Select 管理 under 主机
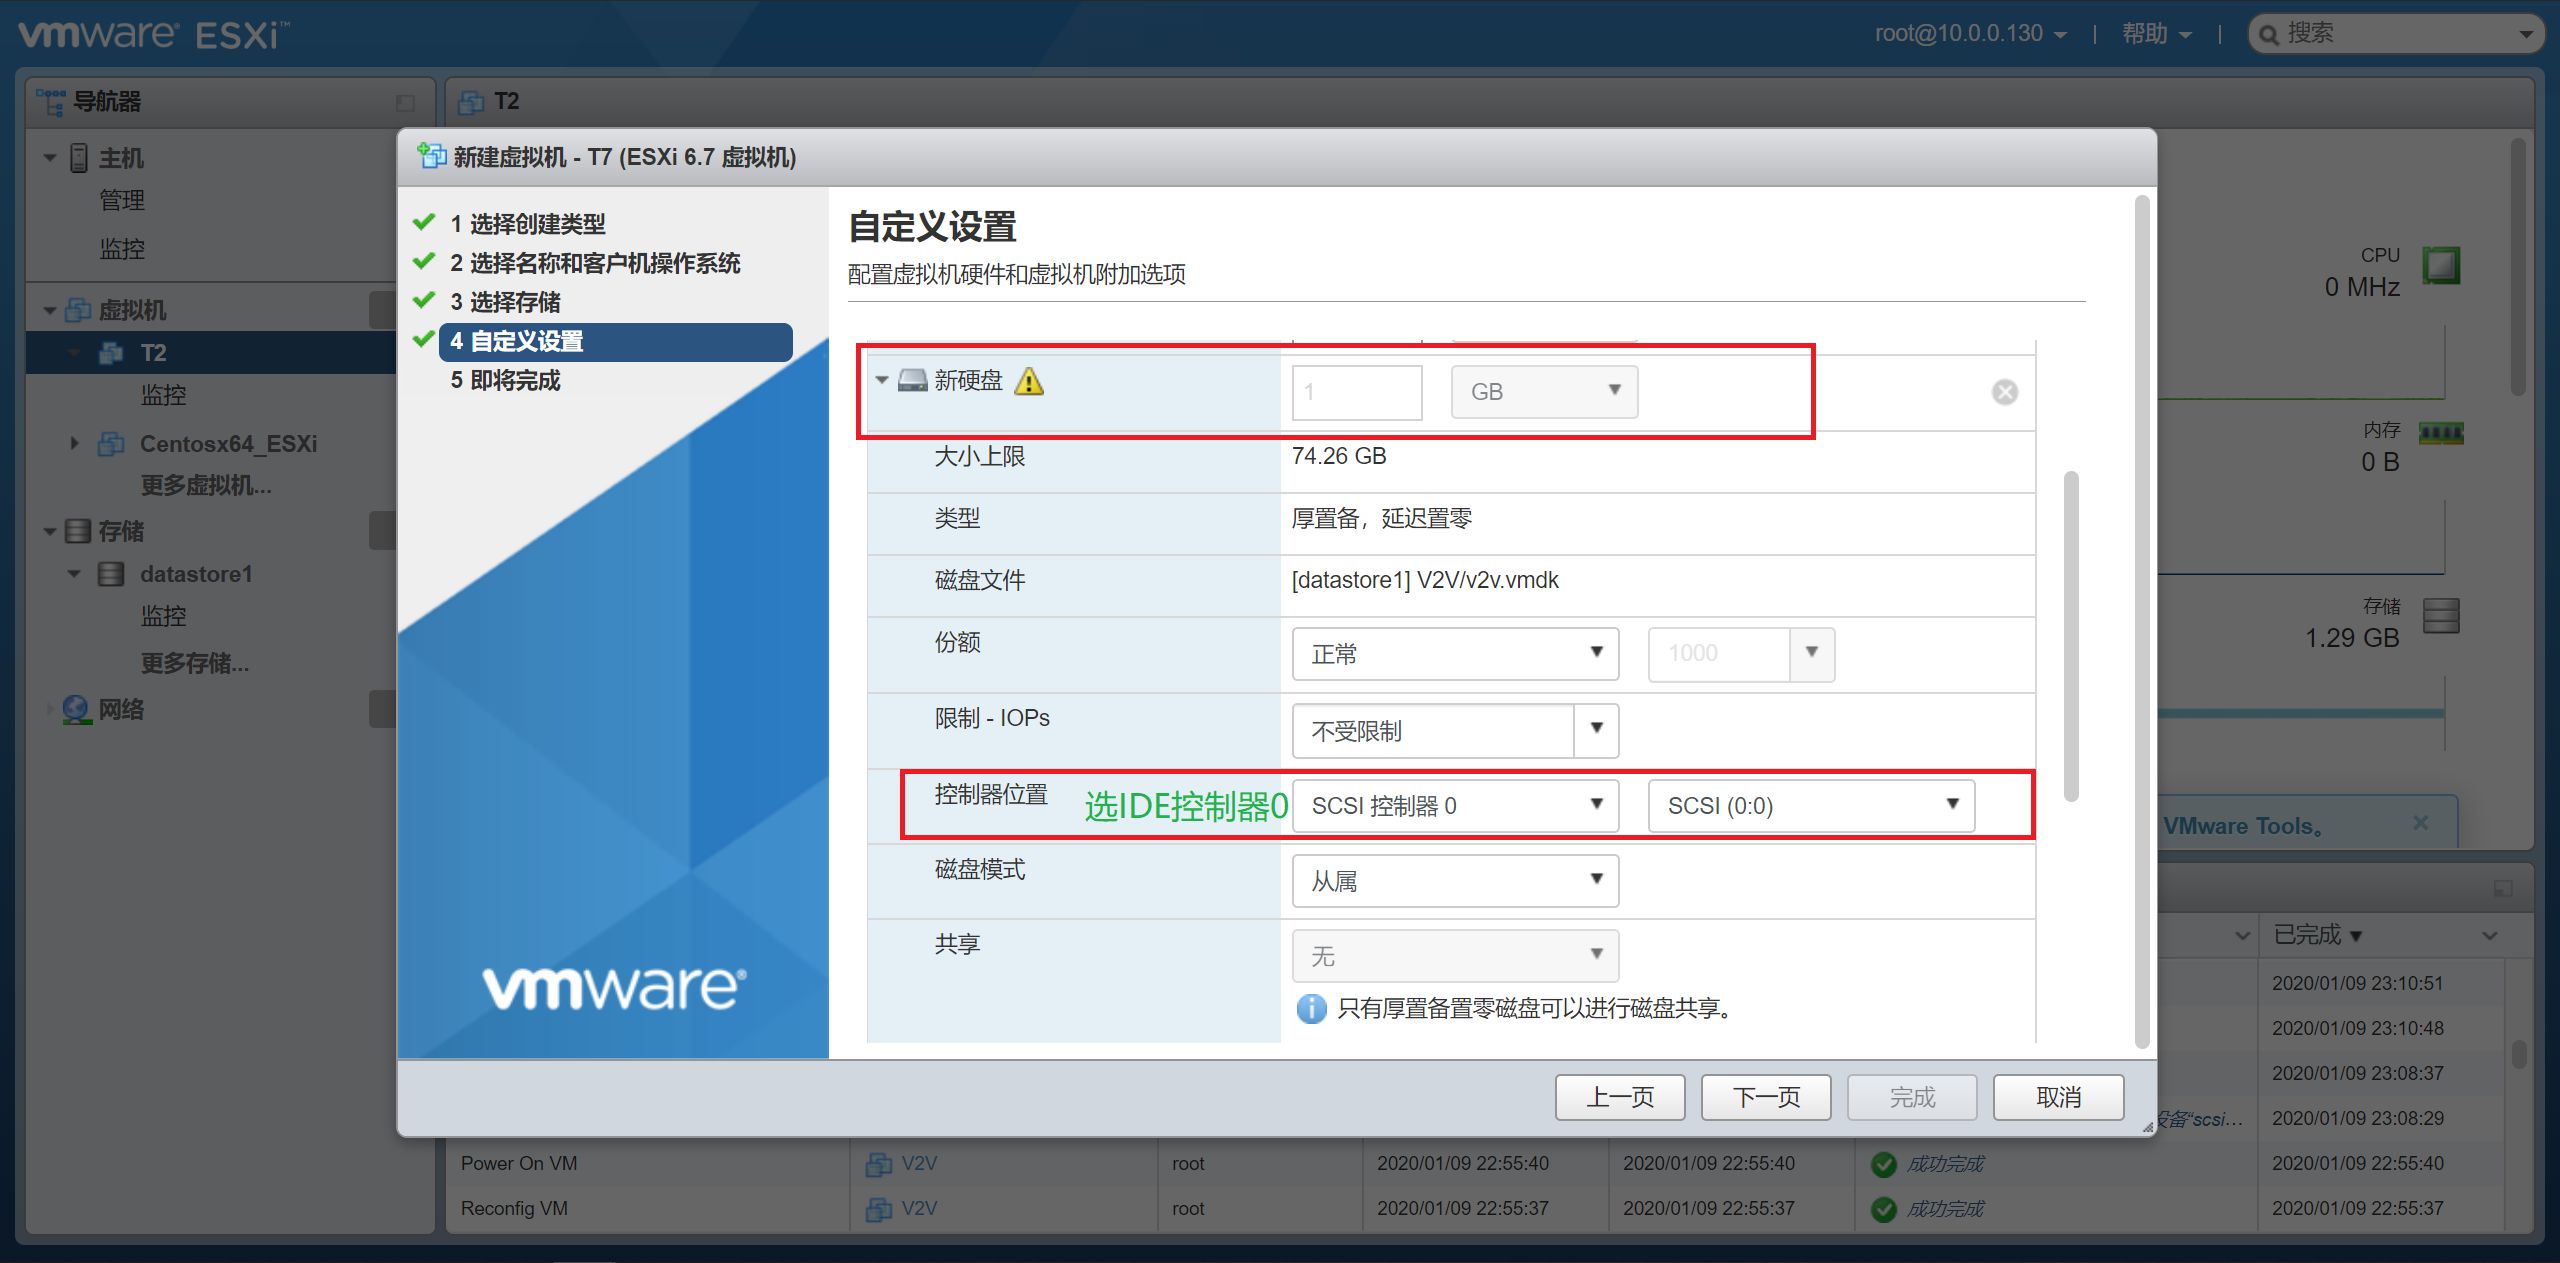The height and width of the screenshot is (1263, 2560). point(122,201)
